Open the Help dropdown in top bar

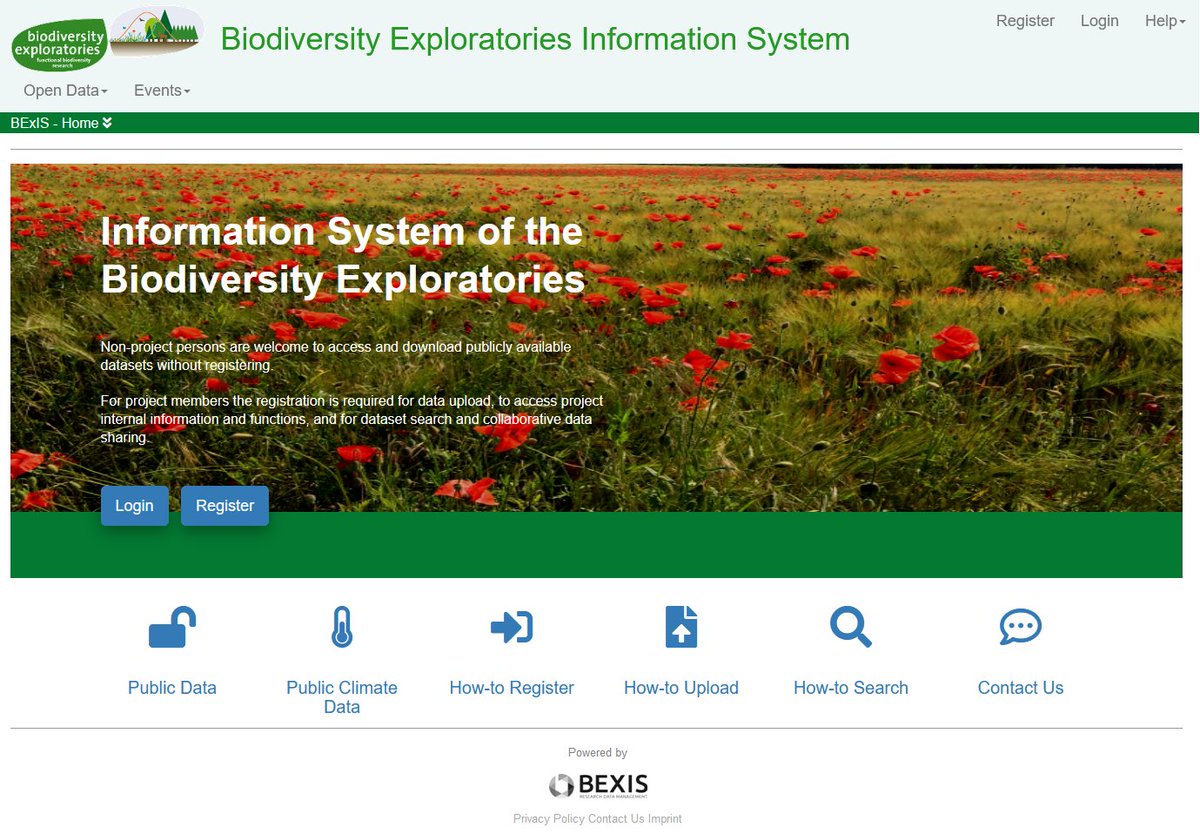1165,21
